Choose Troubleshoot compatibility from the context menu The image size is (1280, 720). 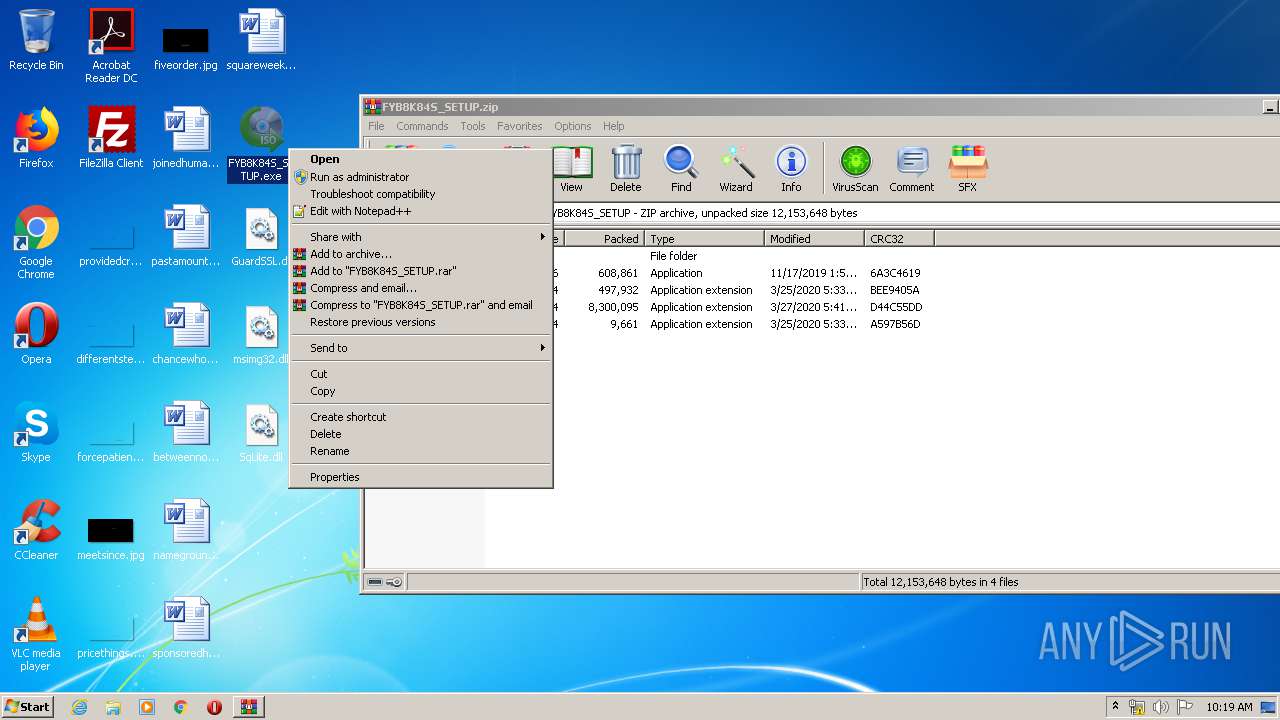[x=420, y=194]
